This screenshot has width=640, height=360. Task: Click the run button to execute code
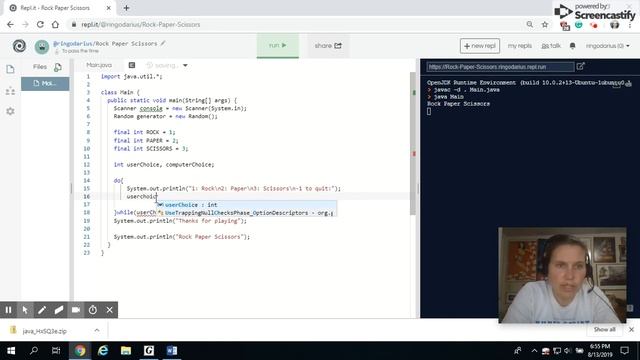[x=278, y=45]
